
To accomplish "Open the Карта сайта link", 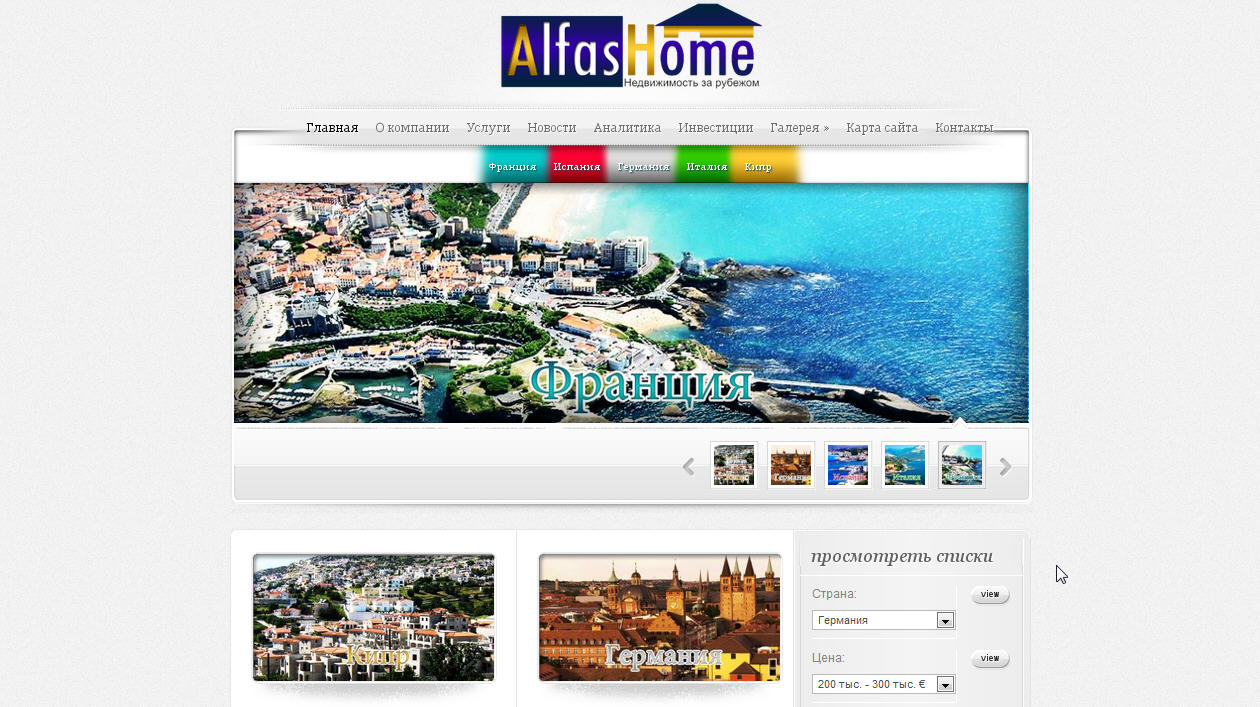I will [x=882, y=128].
